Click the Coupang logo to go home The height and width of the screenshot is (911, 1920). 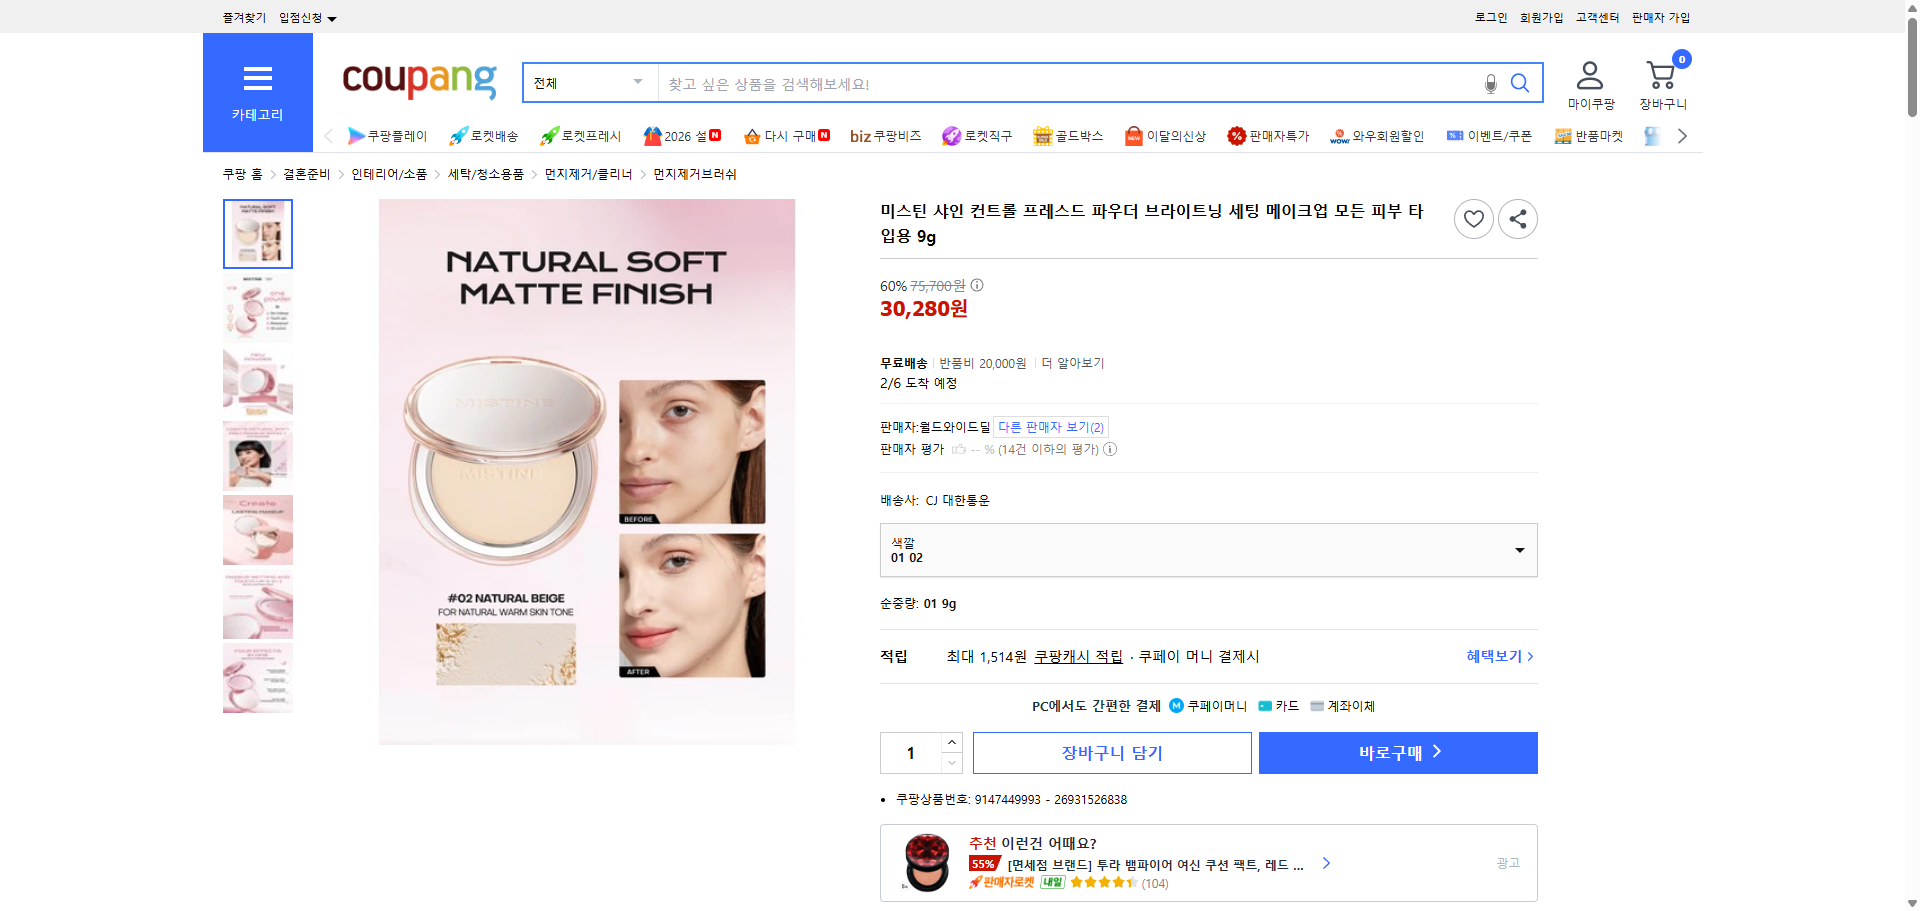point(418,82)
